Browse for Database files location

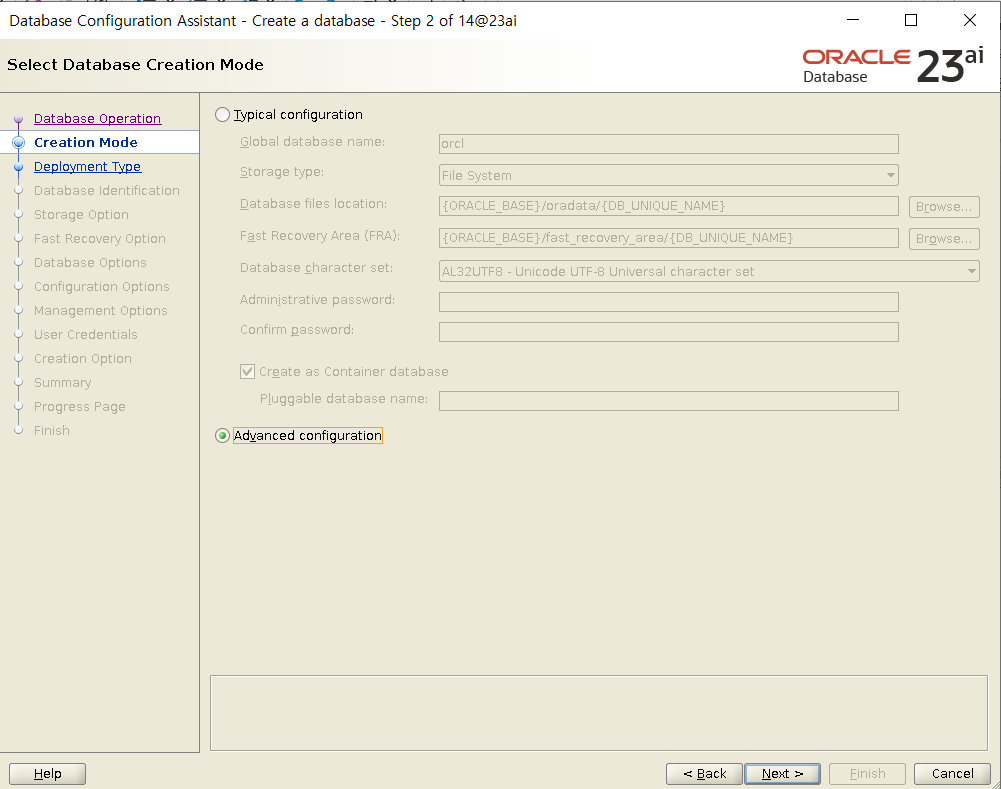click(x=944, y=207)
